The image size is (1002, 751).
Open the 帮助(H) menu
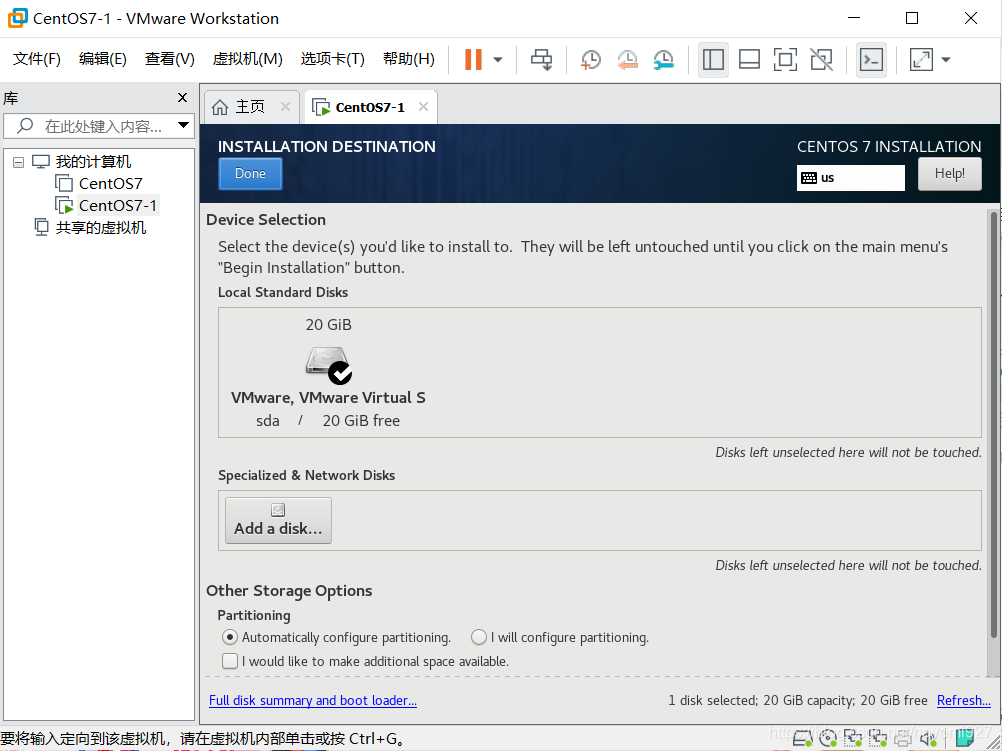408,59
